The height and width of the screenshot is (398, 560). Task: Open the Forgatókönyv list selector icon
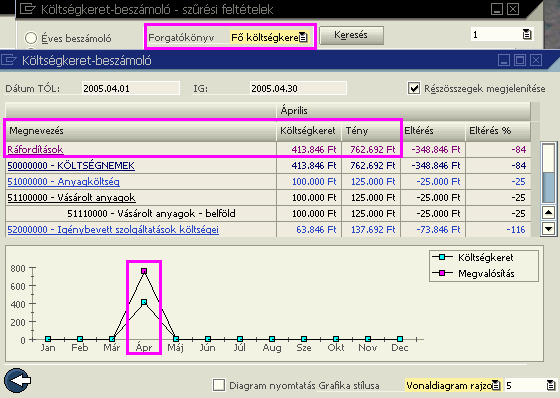point(303,37)
